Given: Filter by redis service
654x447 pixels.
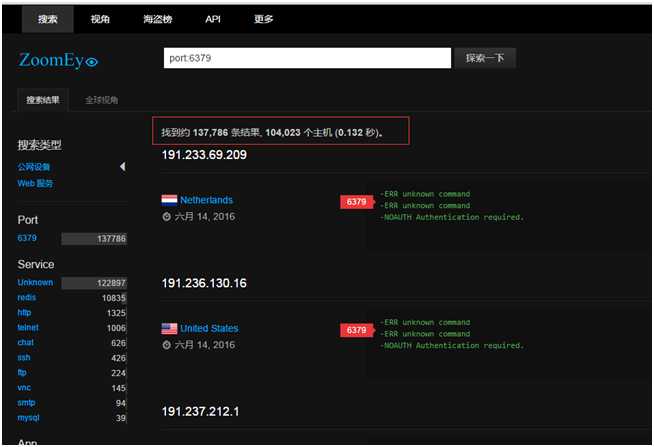Looking at the screenshot, I should click(27, 298).
